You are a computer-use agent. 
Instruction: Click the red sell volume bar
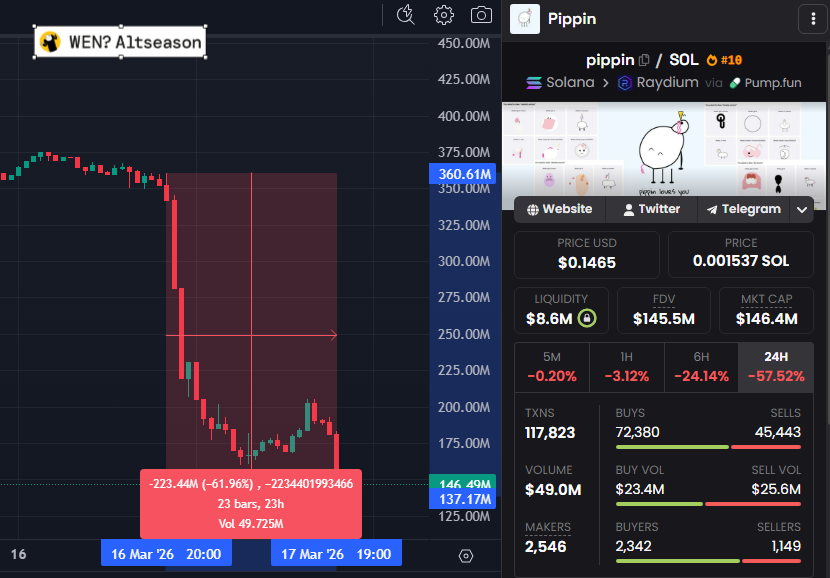click(x=753, y=504)
